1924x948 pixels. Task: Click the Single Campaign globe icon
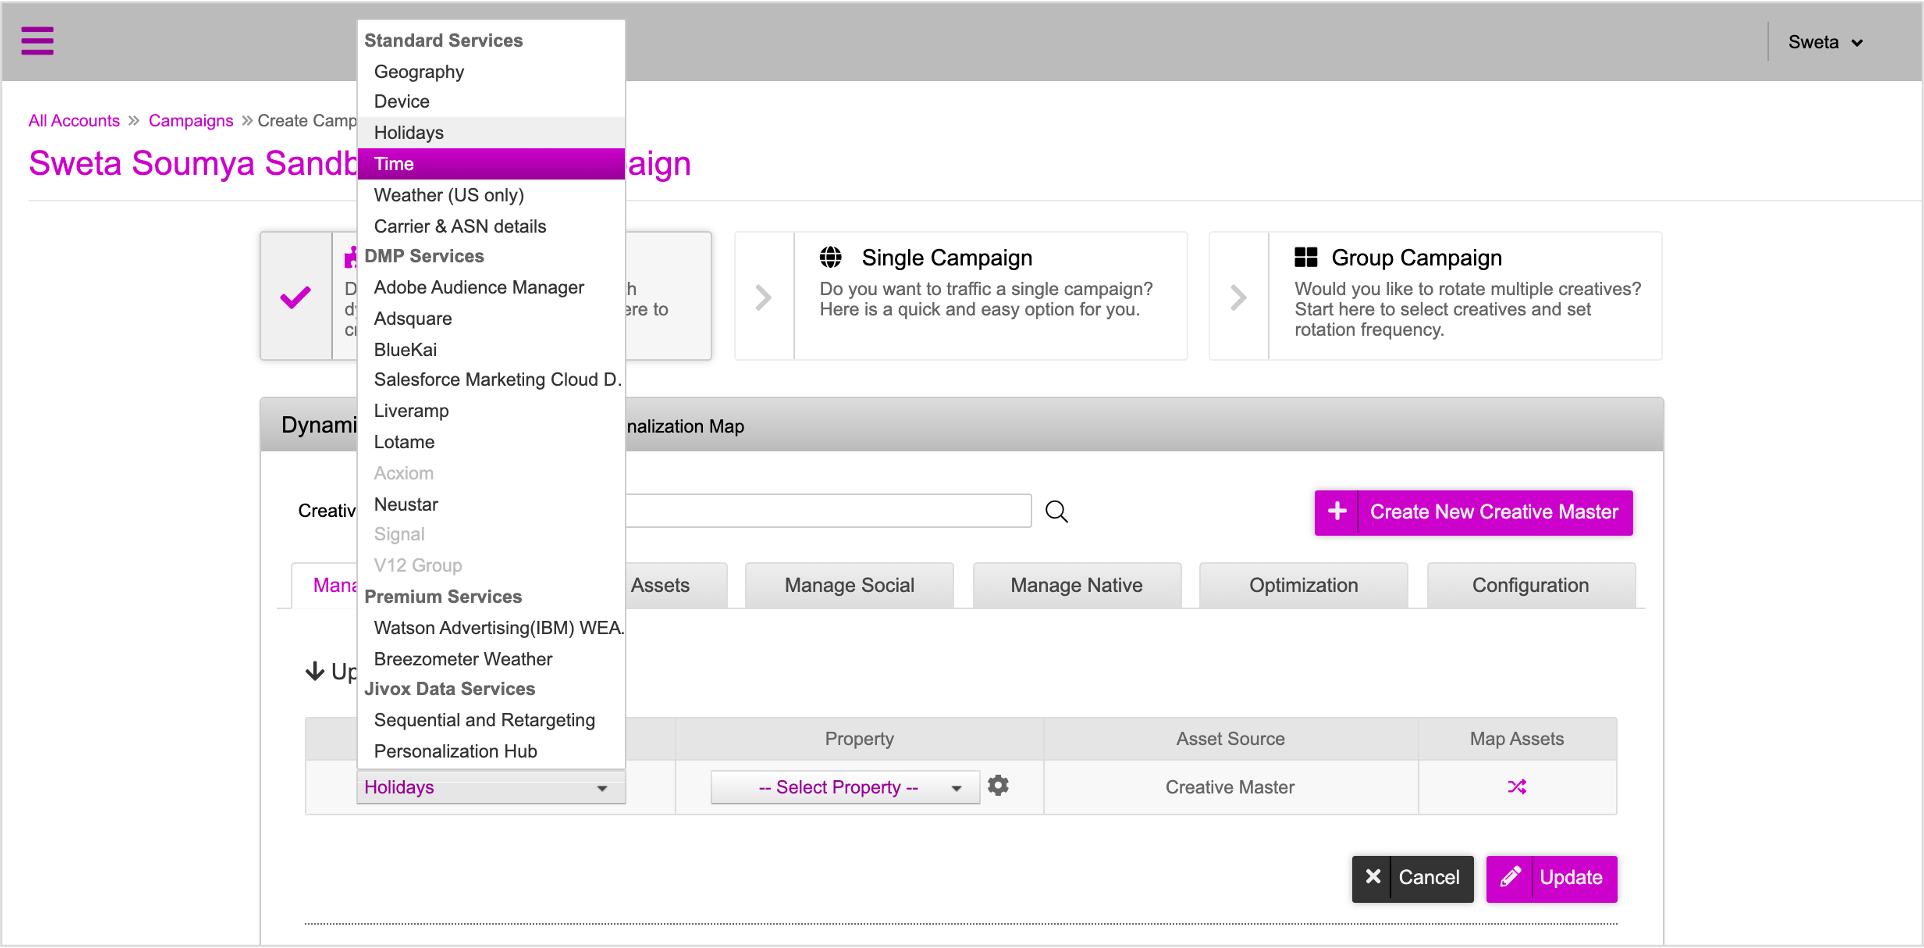pyautogui.click(x=830, y=257)
